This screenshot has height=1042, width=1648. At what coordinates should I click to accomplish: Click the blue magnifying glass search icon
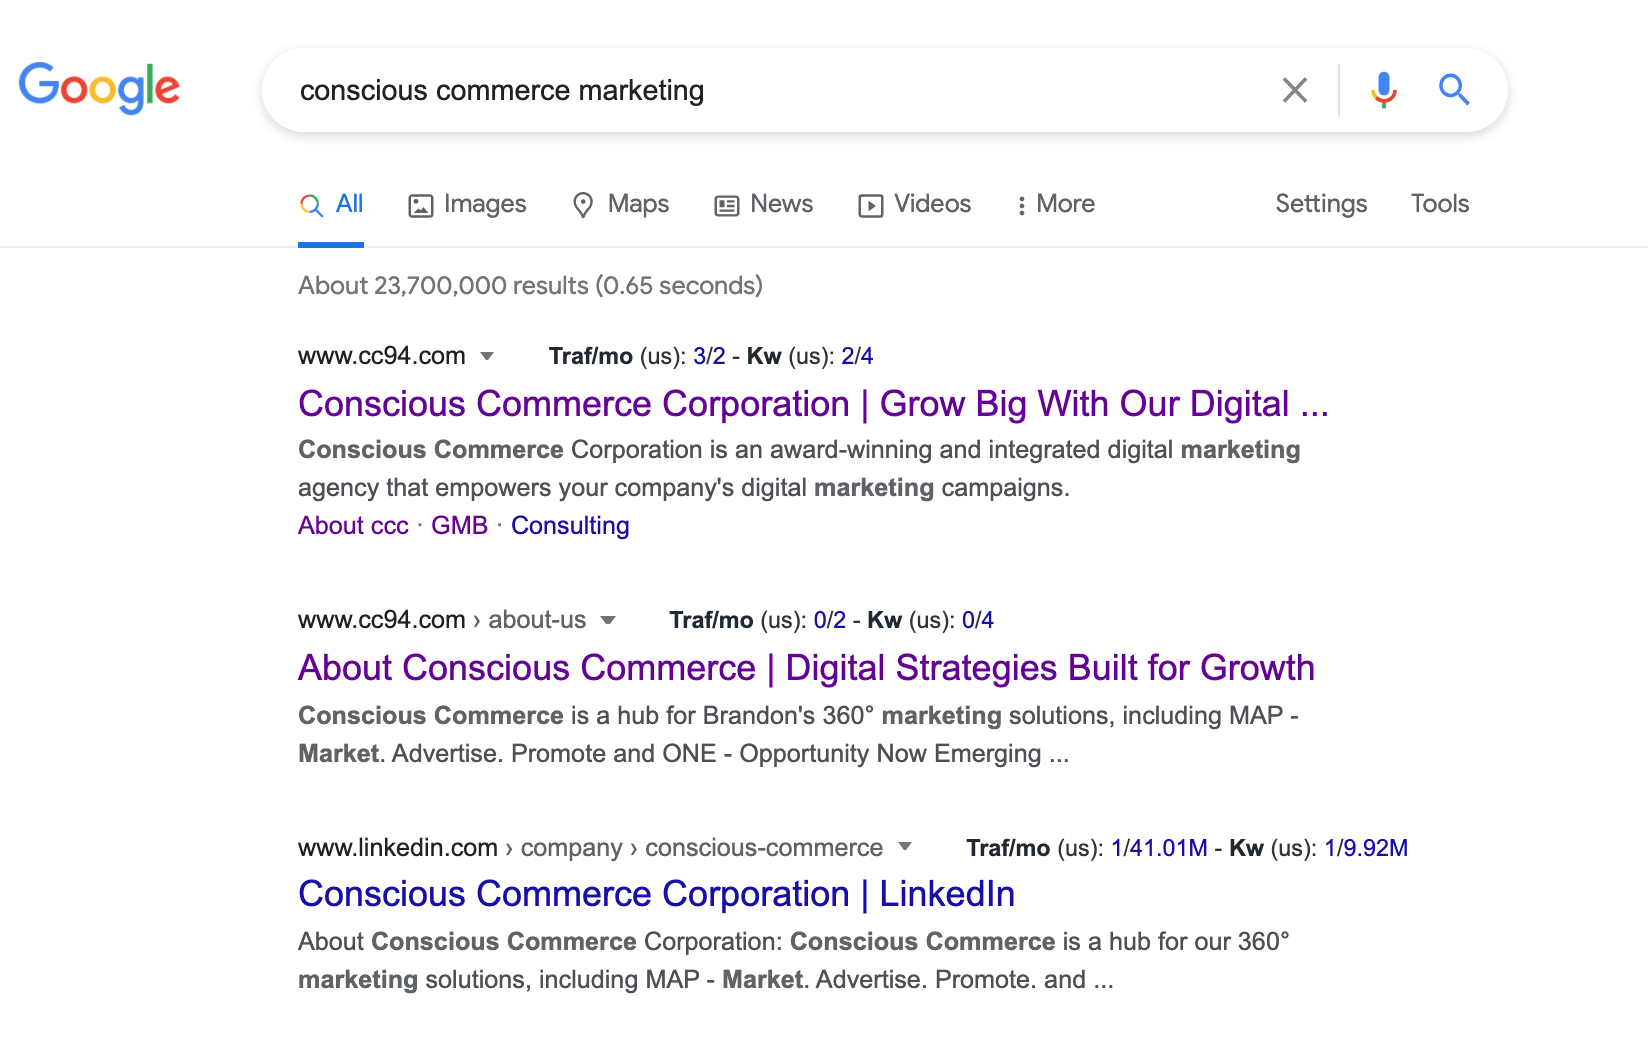pos(1454,90)
